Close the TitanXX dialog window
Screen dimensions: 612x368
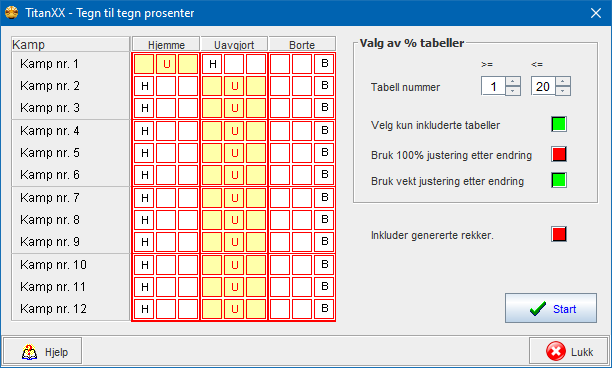click(596, 13)
